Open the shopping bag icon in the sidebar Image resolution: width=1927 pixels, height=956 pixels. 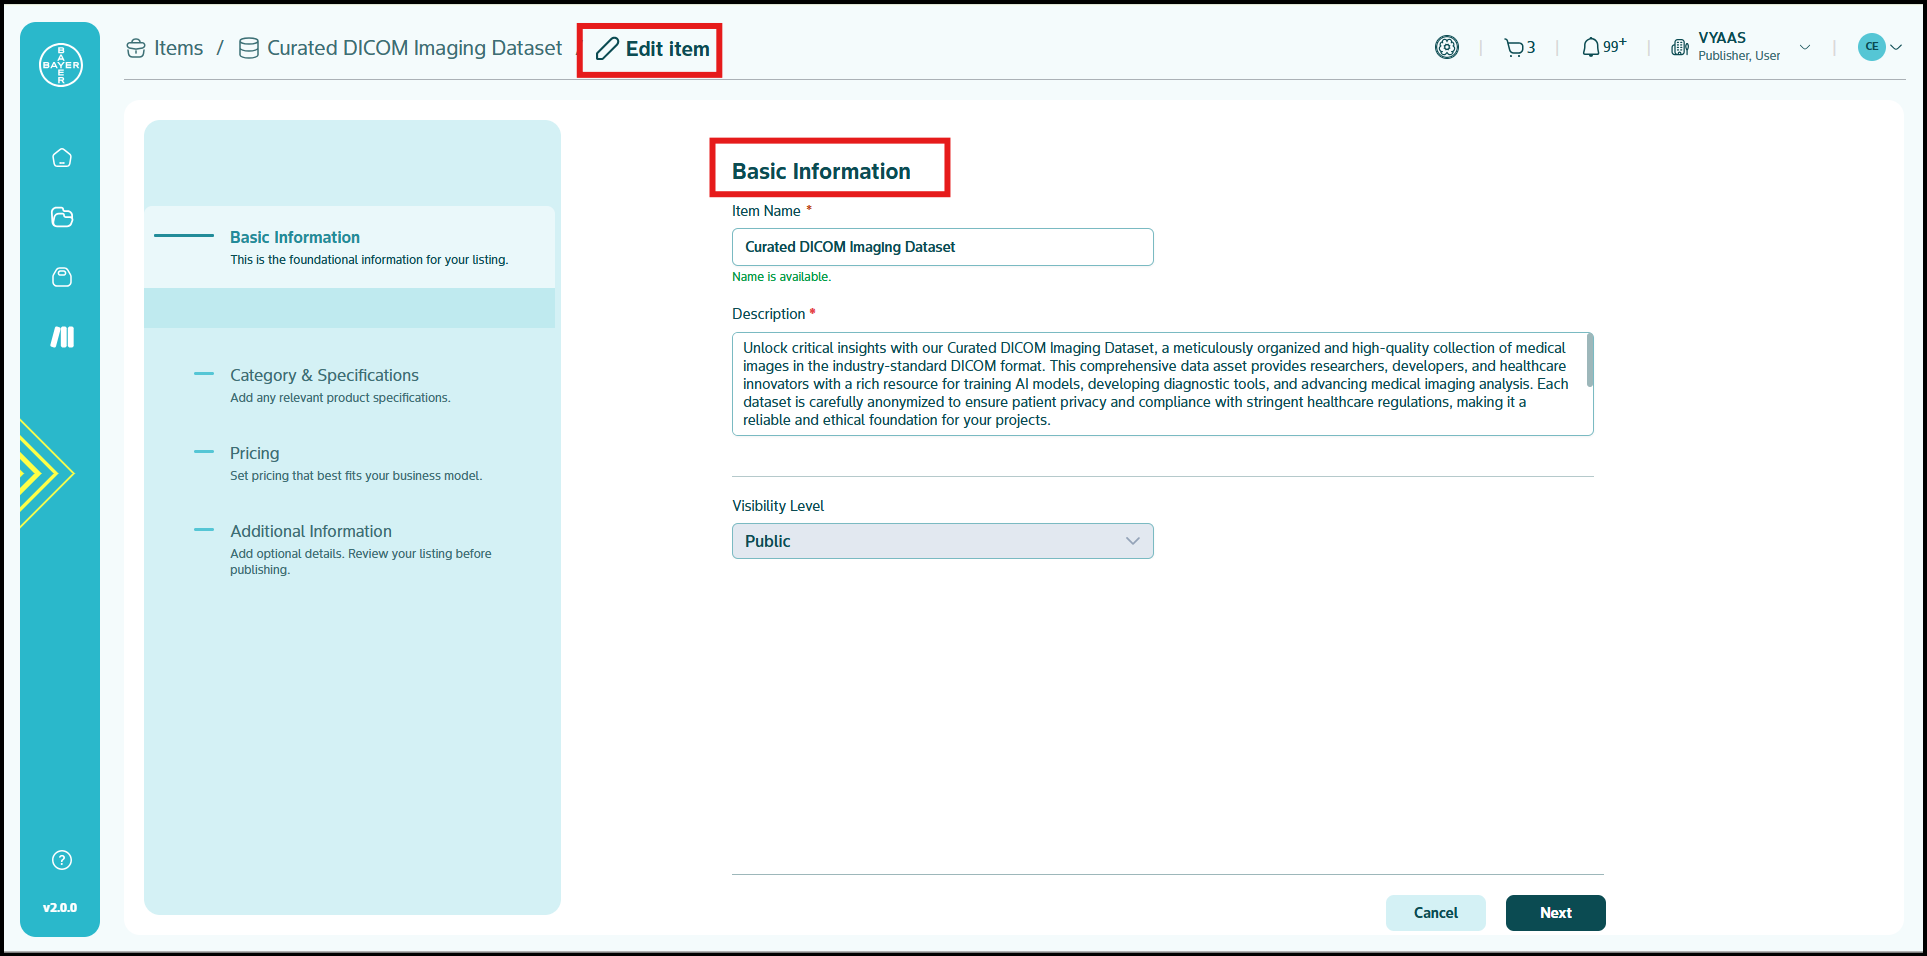coord(61,277)
